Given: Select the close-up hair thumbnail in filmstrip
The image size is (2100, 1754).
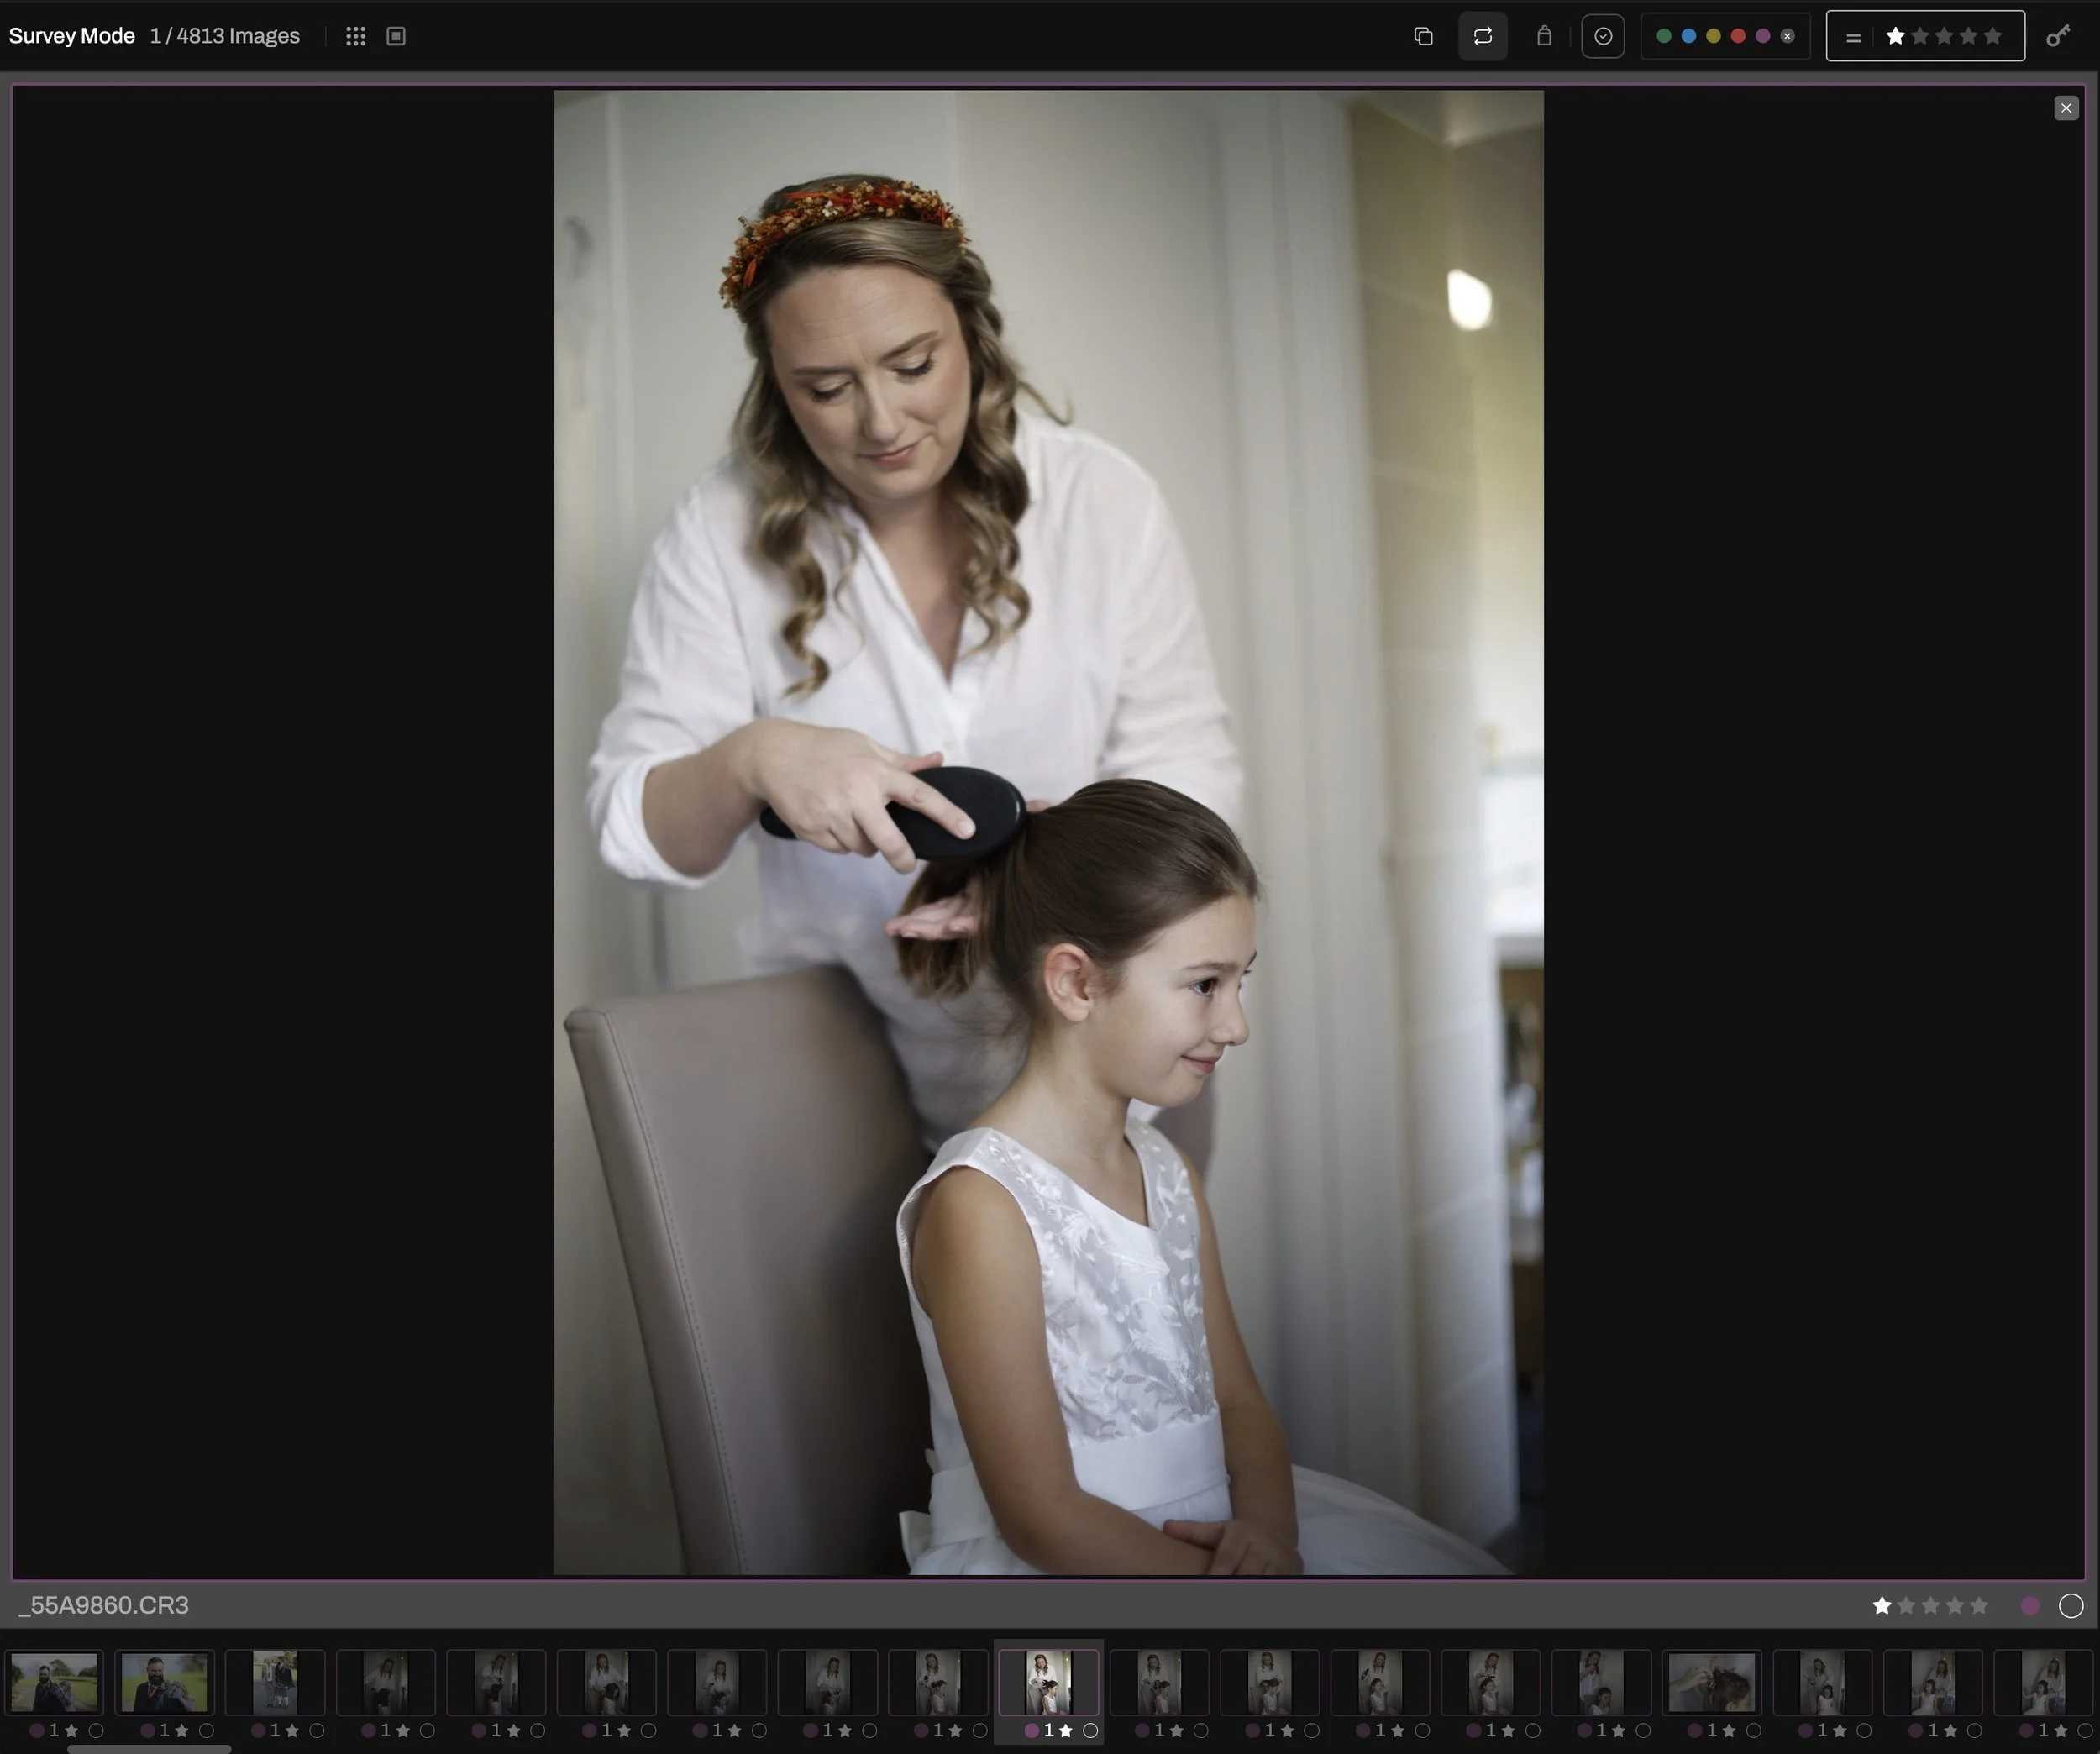Looking at the screenshot, I should [1711, 1682].
